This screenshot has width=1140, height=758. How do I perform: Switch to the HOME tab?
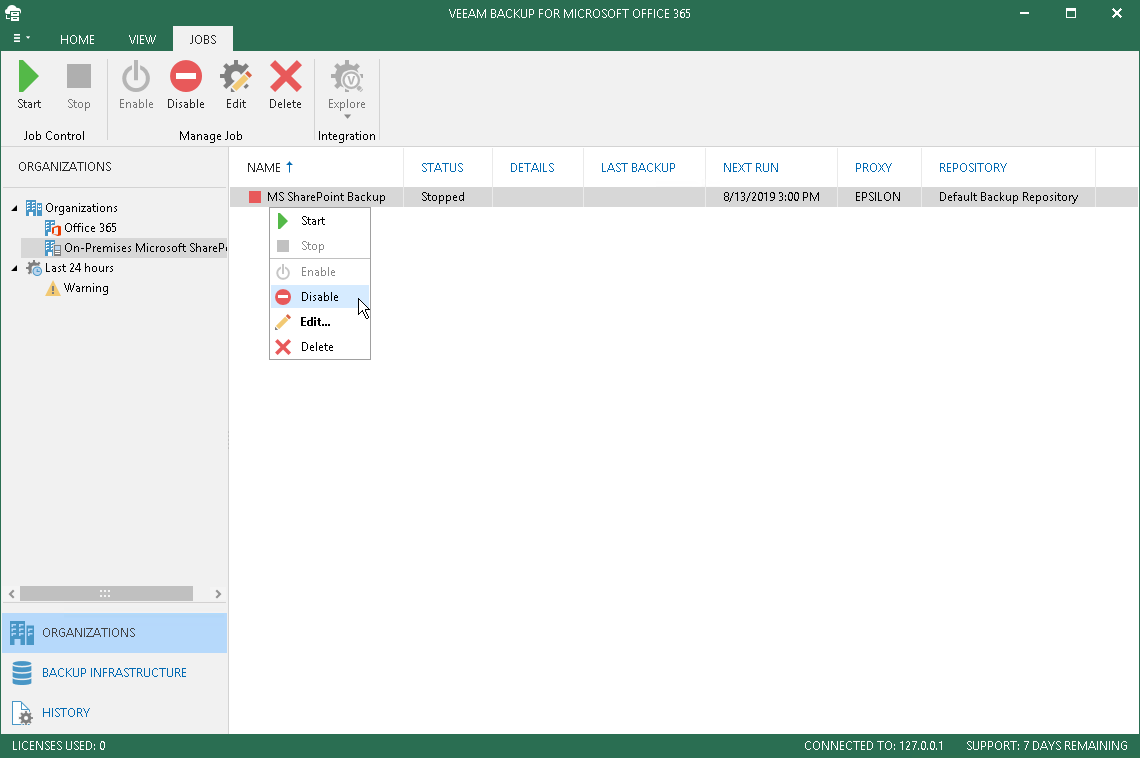pyautogui.click(x=77, y=39)
